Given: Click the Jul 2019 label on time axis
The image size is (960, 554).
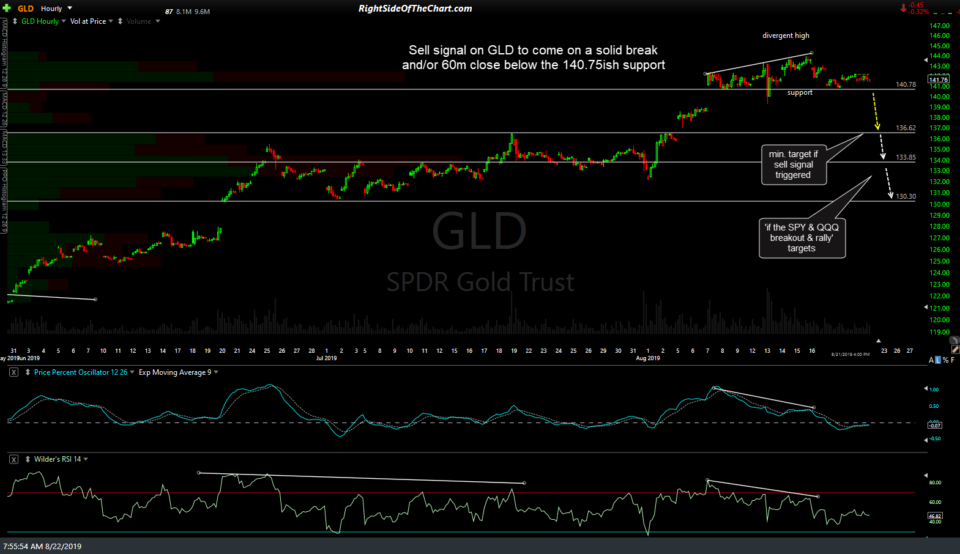Looking at the screenshot, I should coord(326,358).
